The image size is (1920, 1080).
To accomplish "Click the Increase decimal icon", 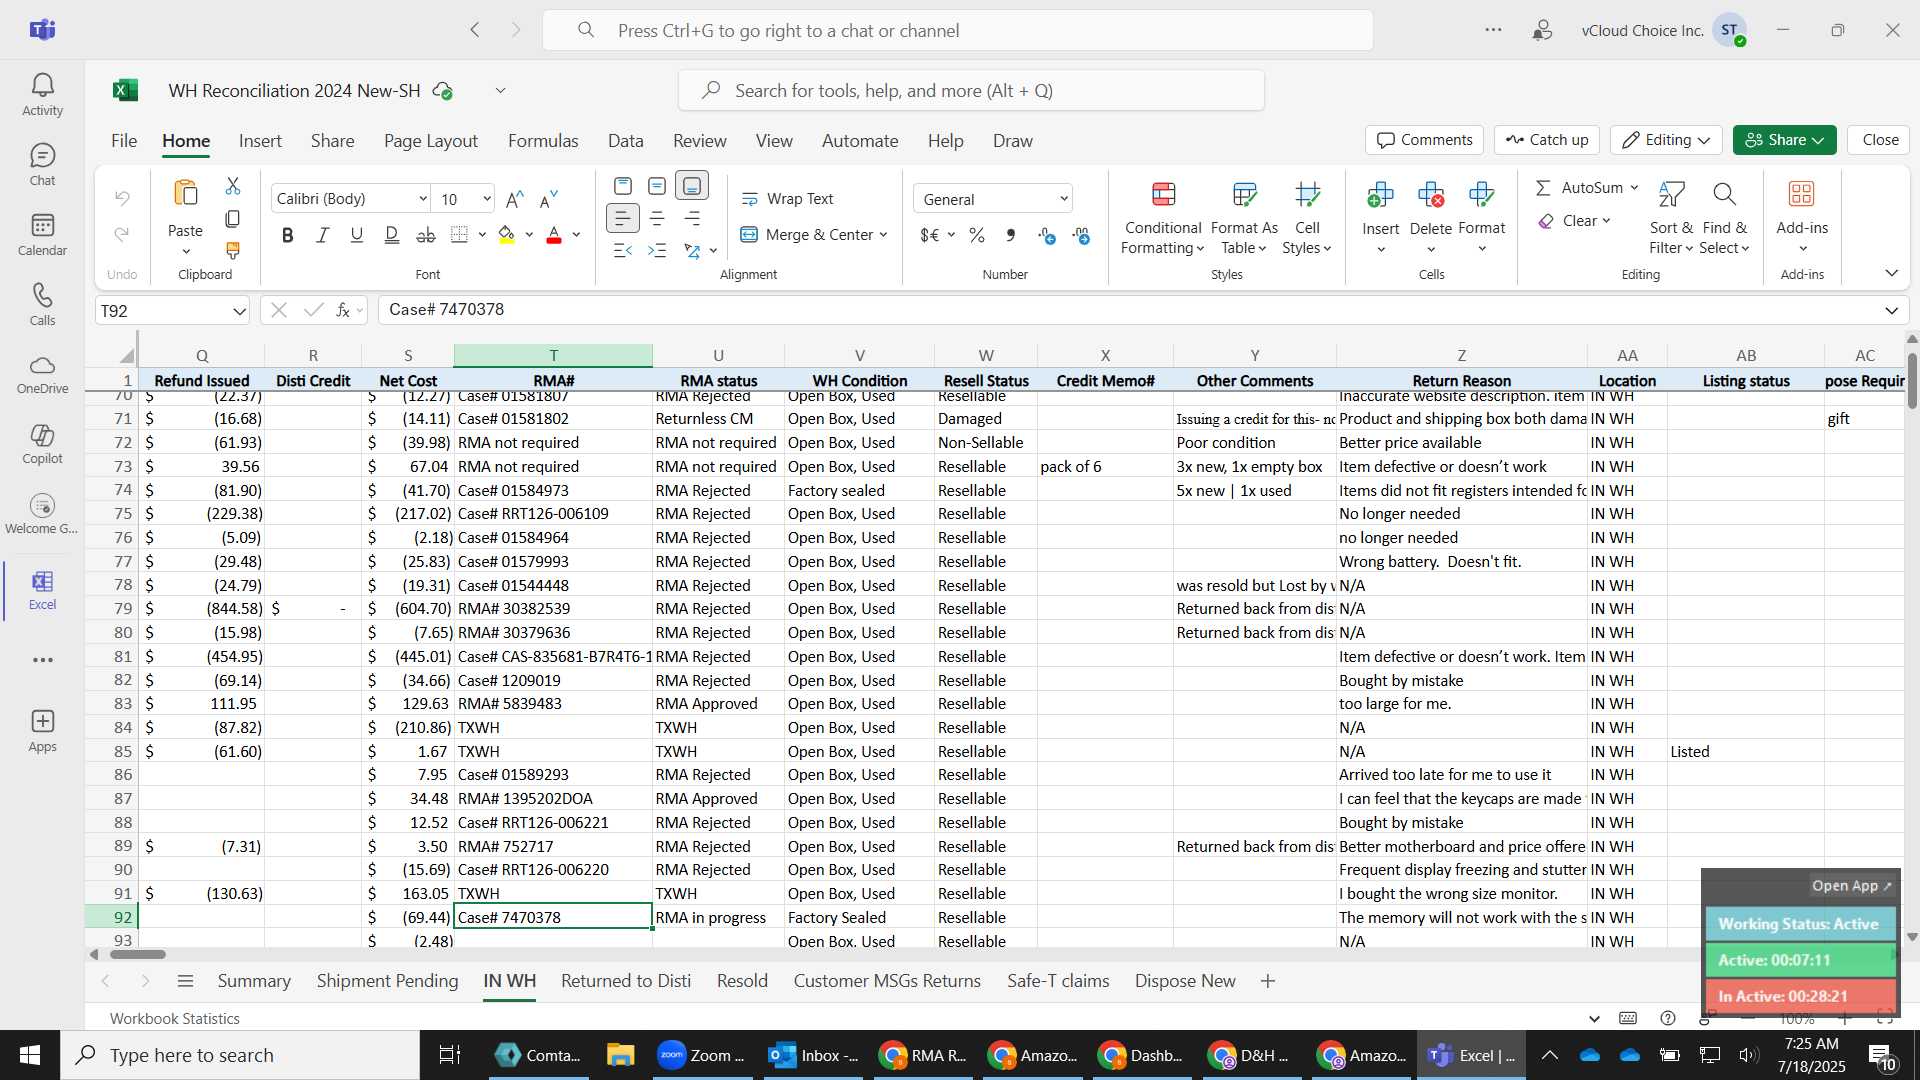I will click(1047, 235).
